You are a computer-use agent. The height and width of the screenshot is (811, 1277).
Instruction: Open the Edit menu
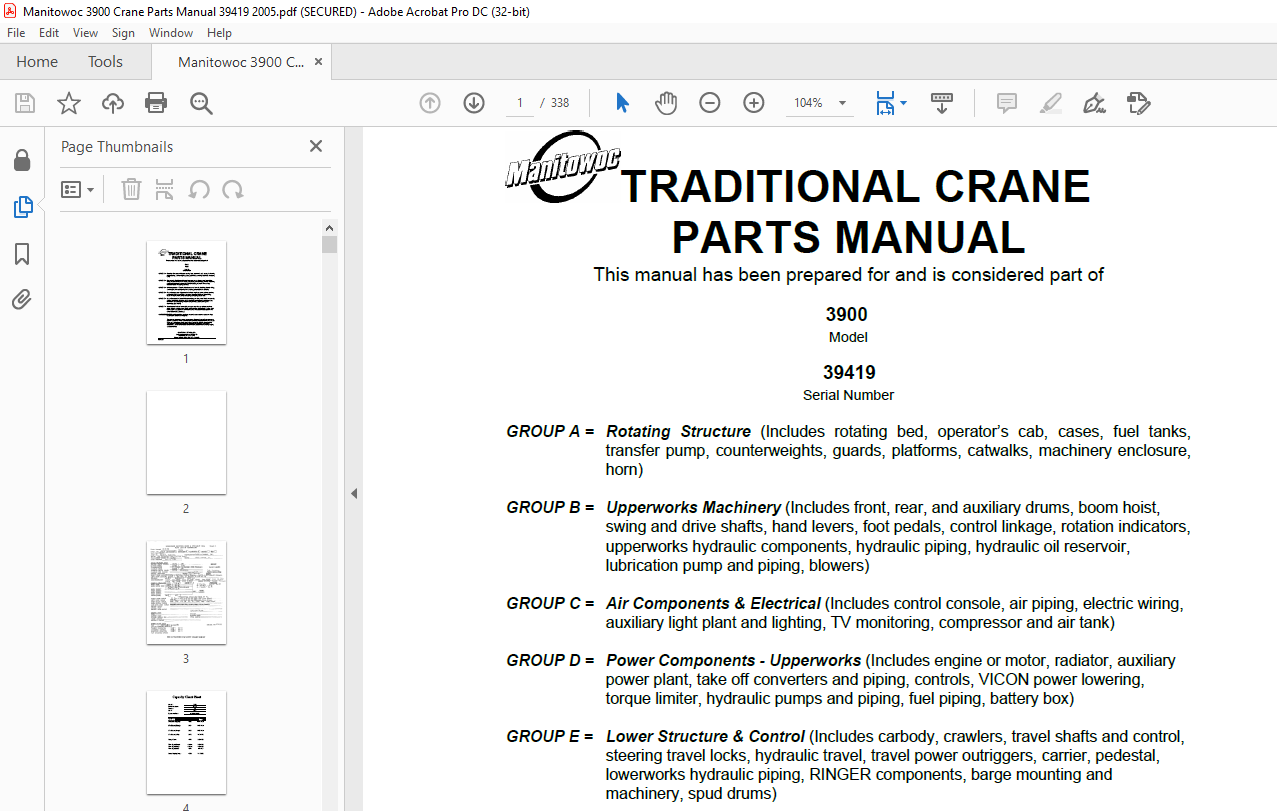(x=49, y=33)
